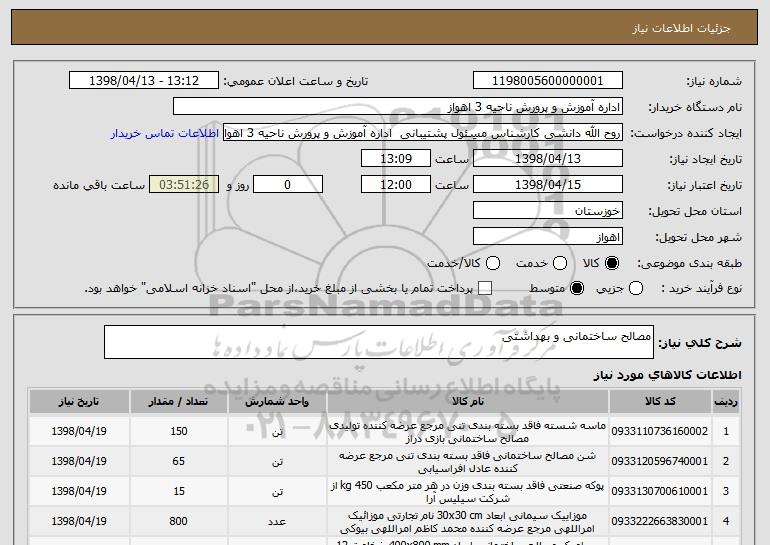770x545 pixels.
Task: Click product code 0933222663830001
Action: tap(660, 521)
